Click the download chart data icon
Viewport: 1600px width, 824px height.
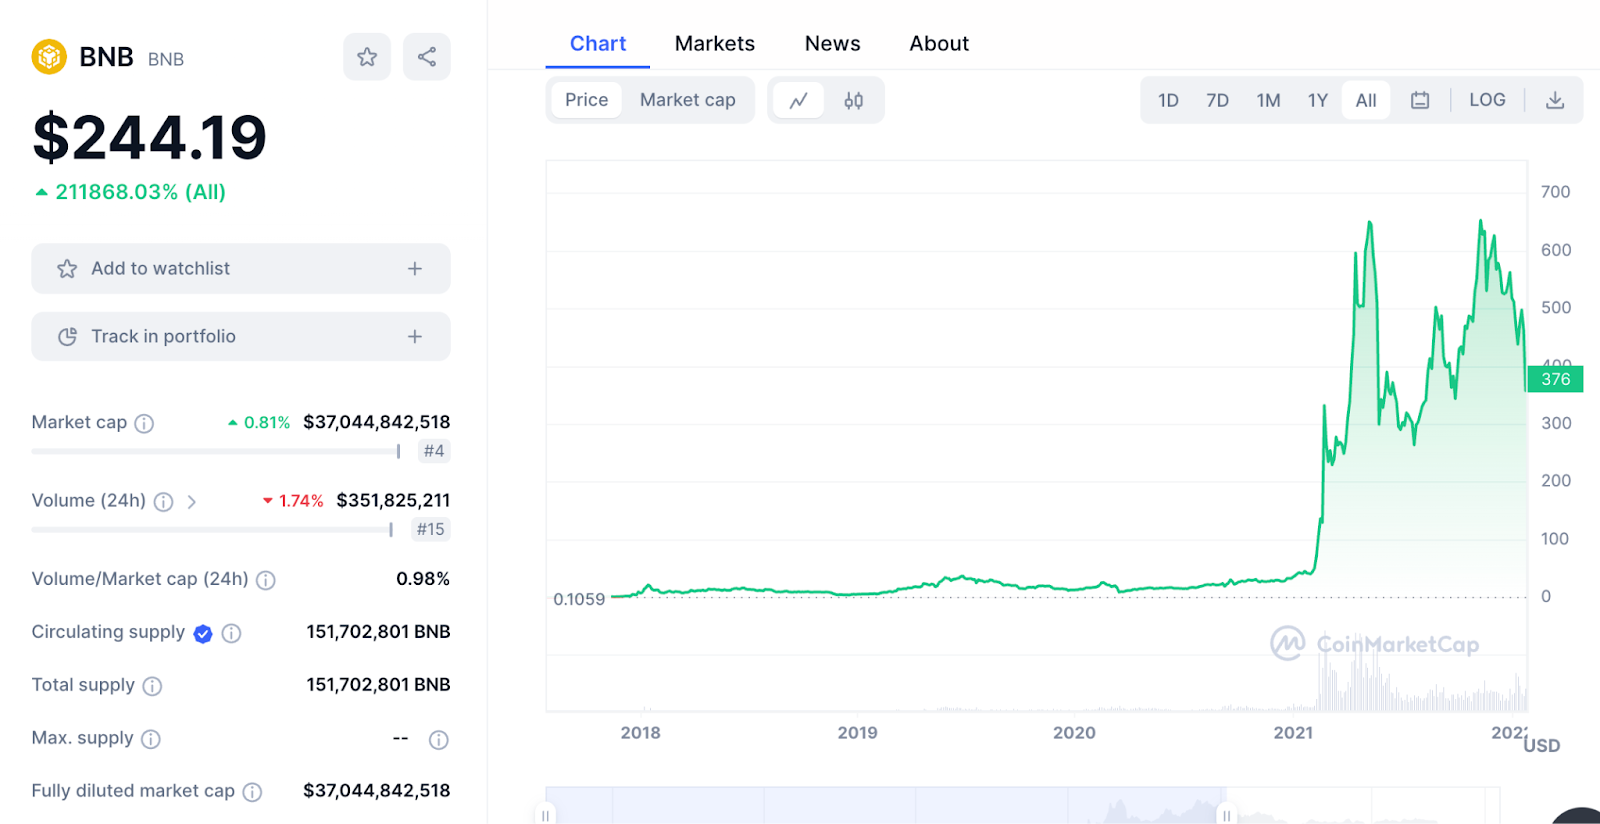click(1555, 100)
